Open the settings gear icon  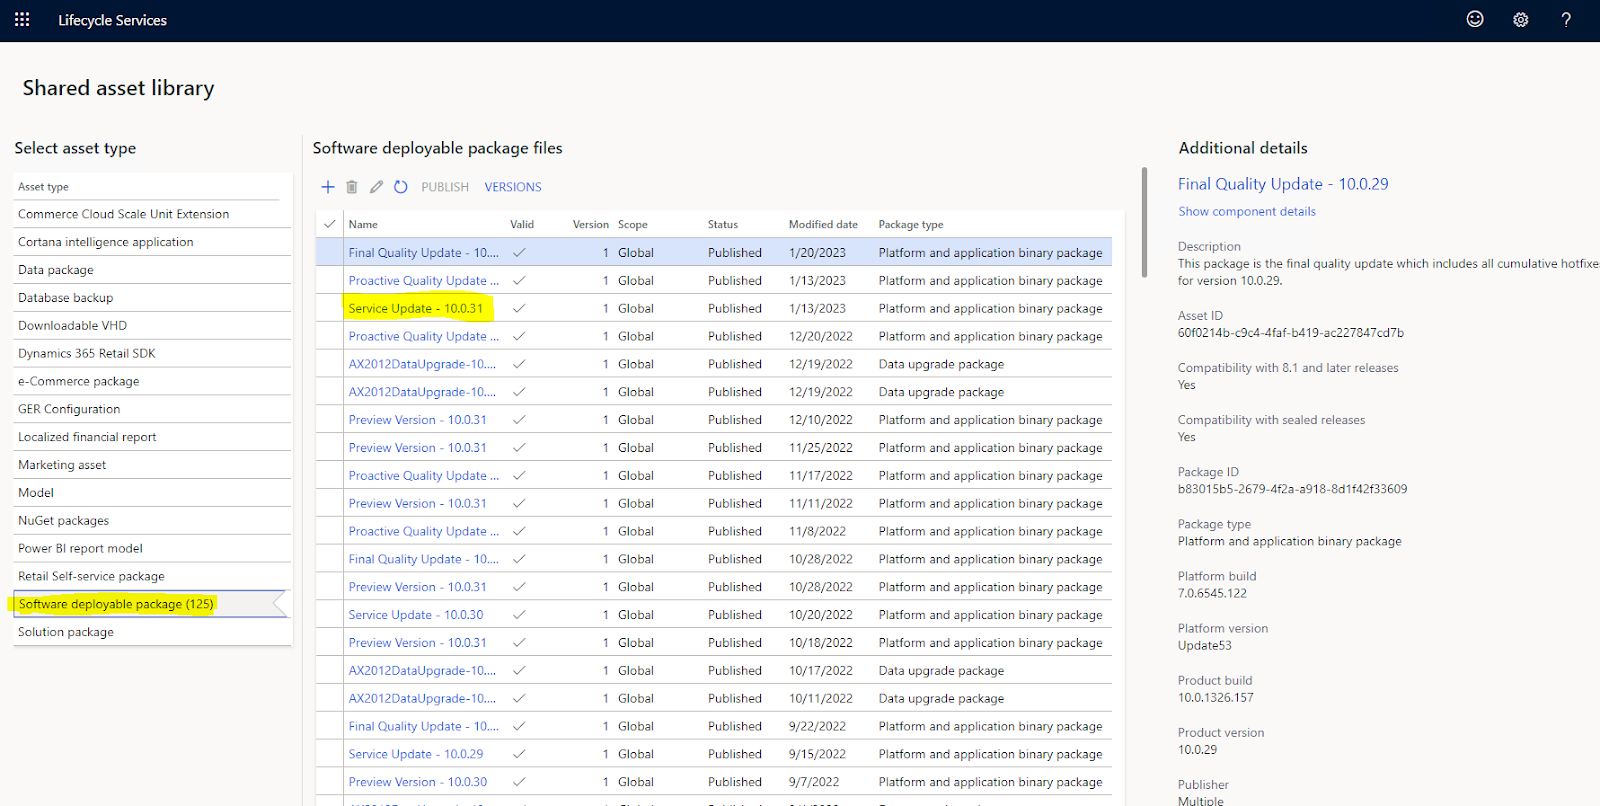1520,20
